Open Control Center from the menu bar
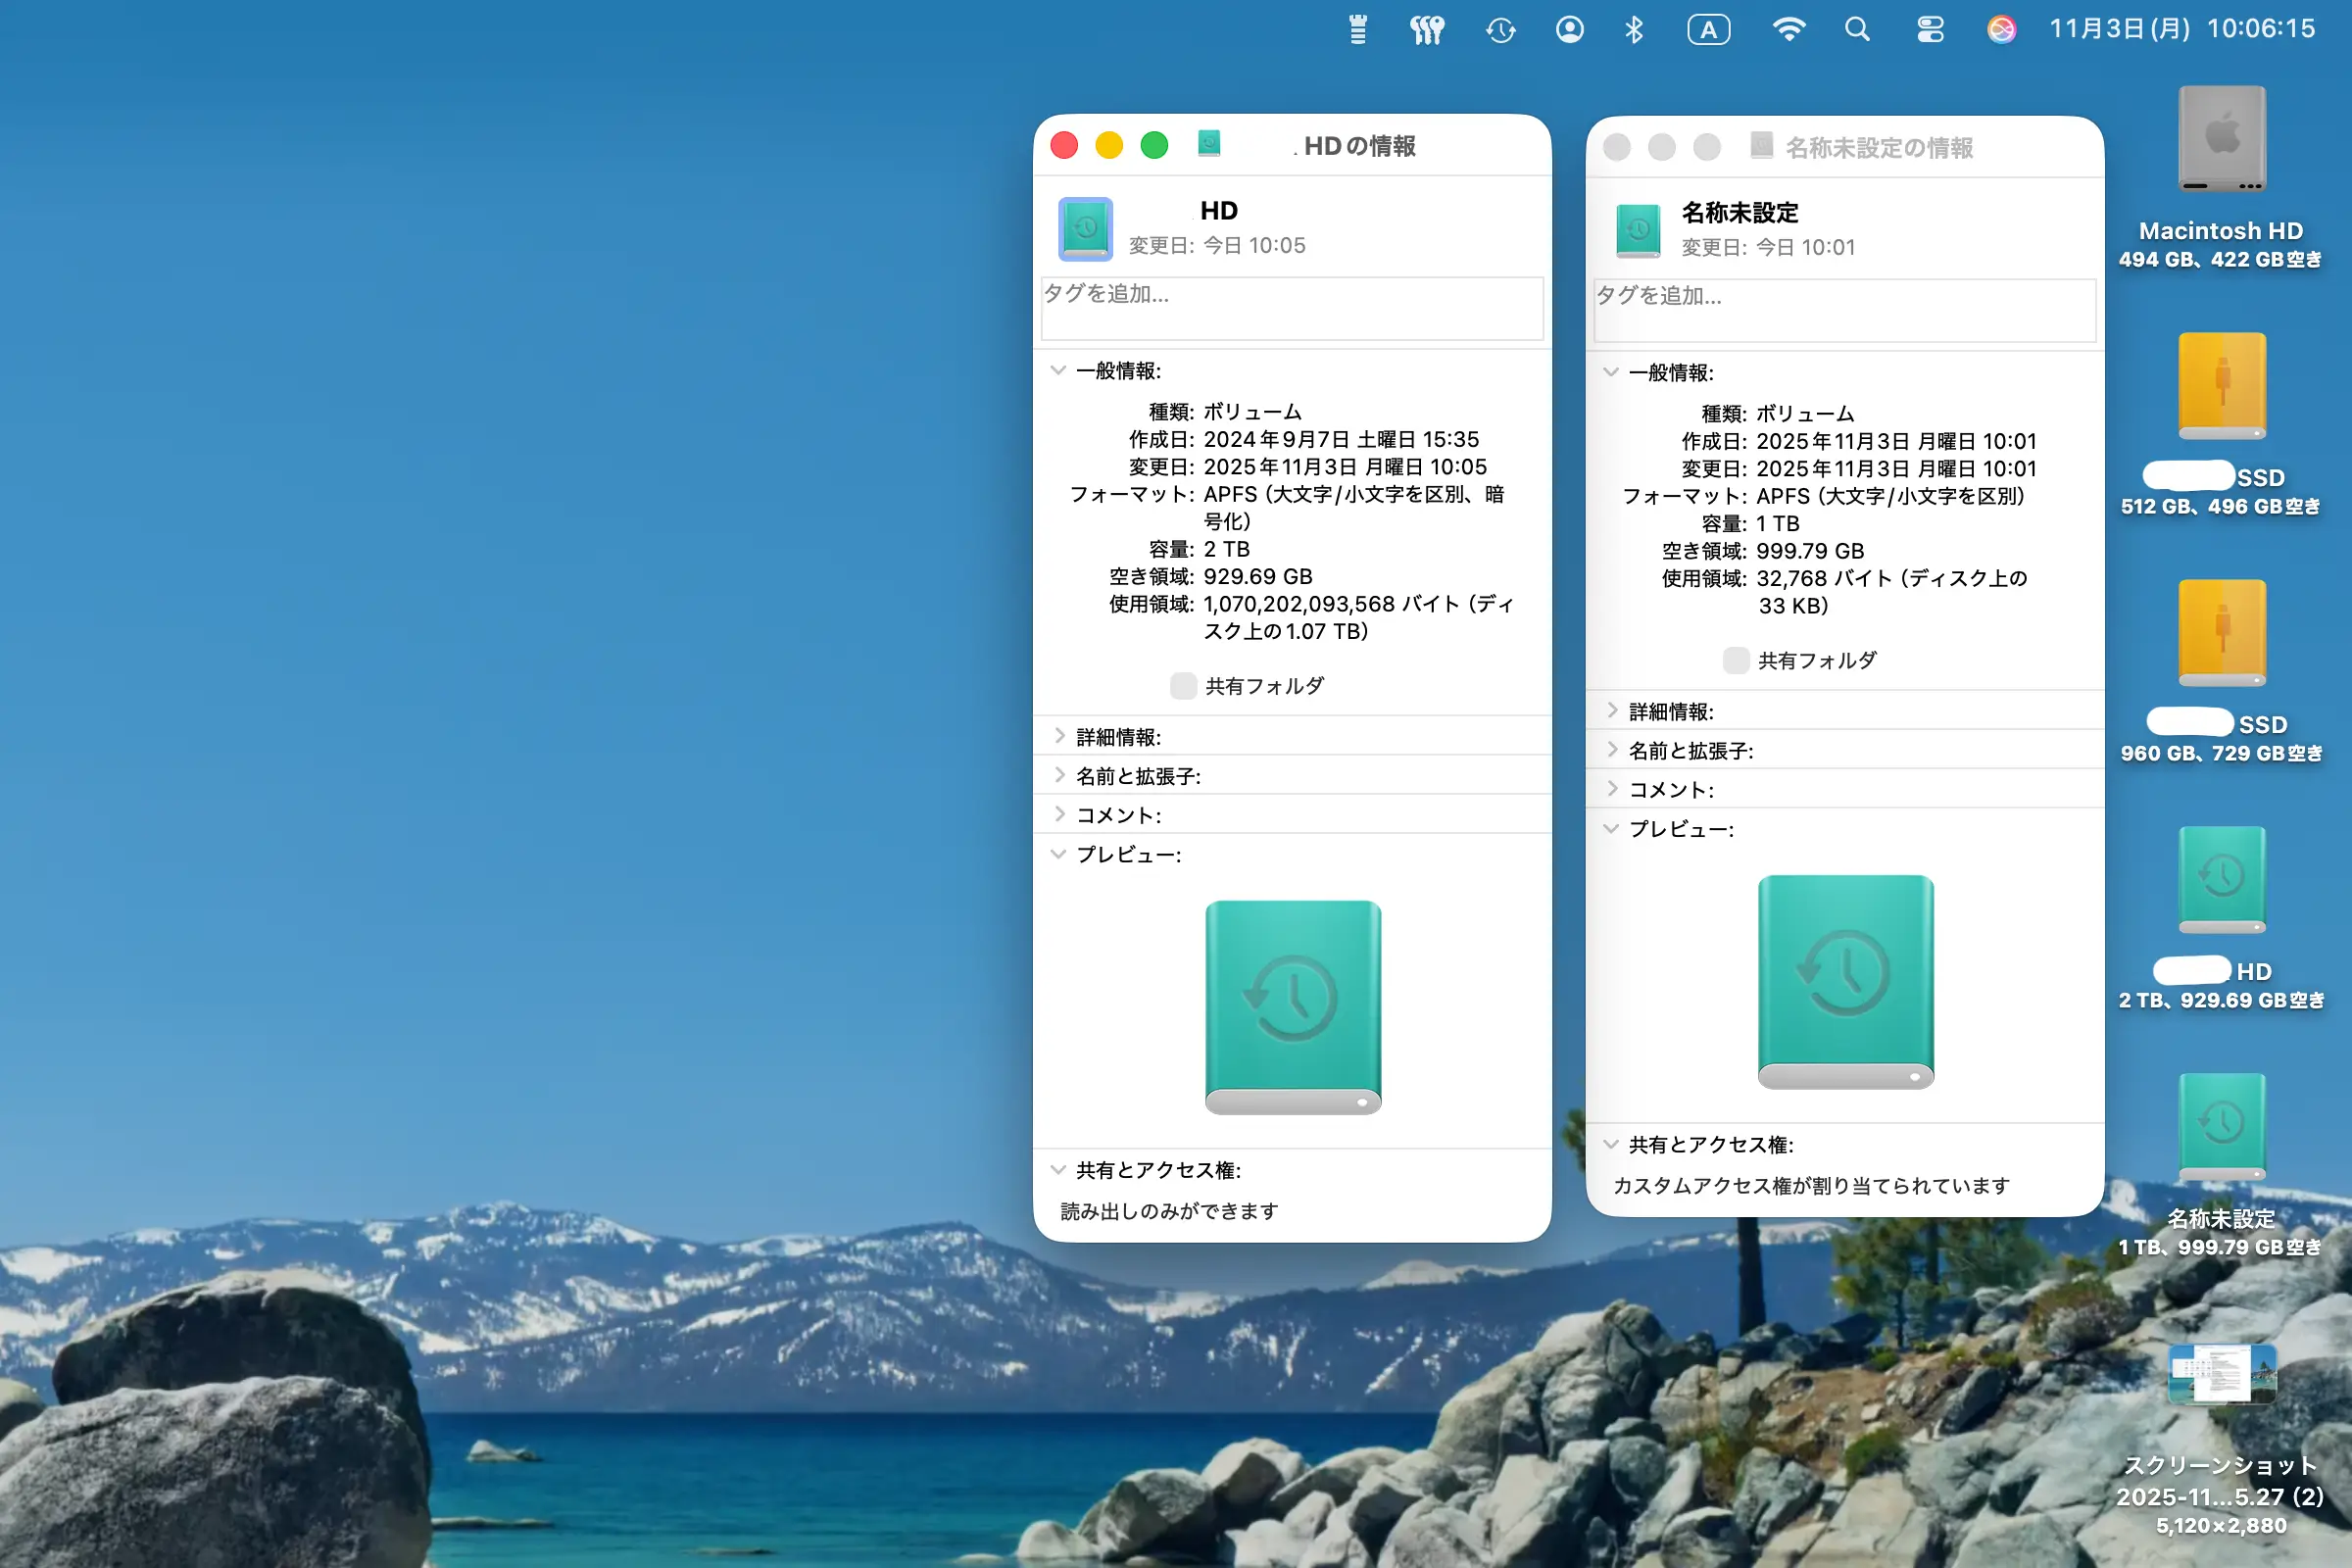2352x1568 pixels. (1930, 30)
